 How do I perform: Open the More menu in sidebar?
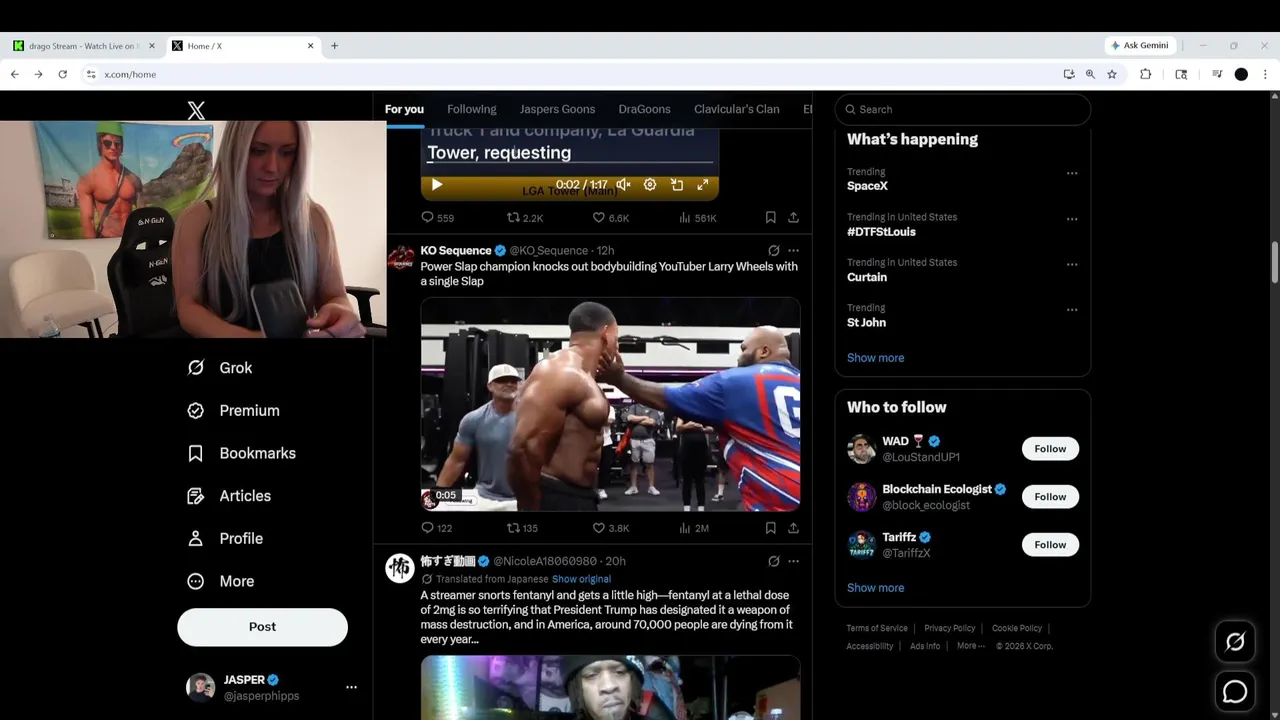pyautogui.click(x=221, y=581)
